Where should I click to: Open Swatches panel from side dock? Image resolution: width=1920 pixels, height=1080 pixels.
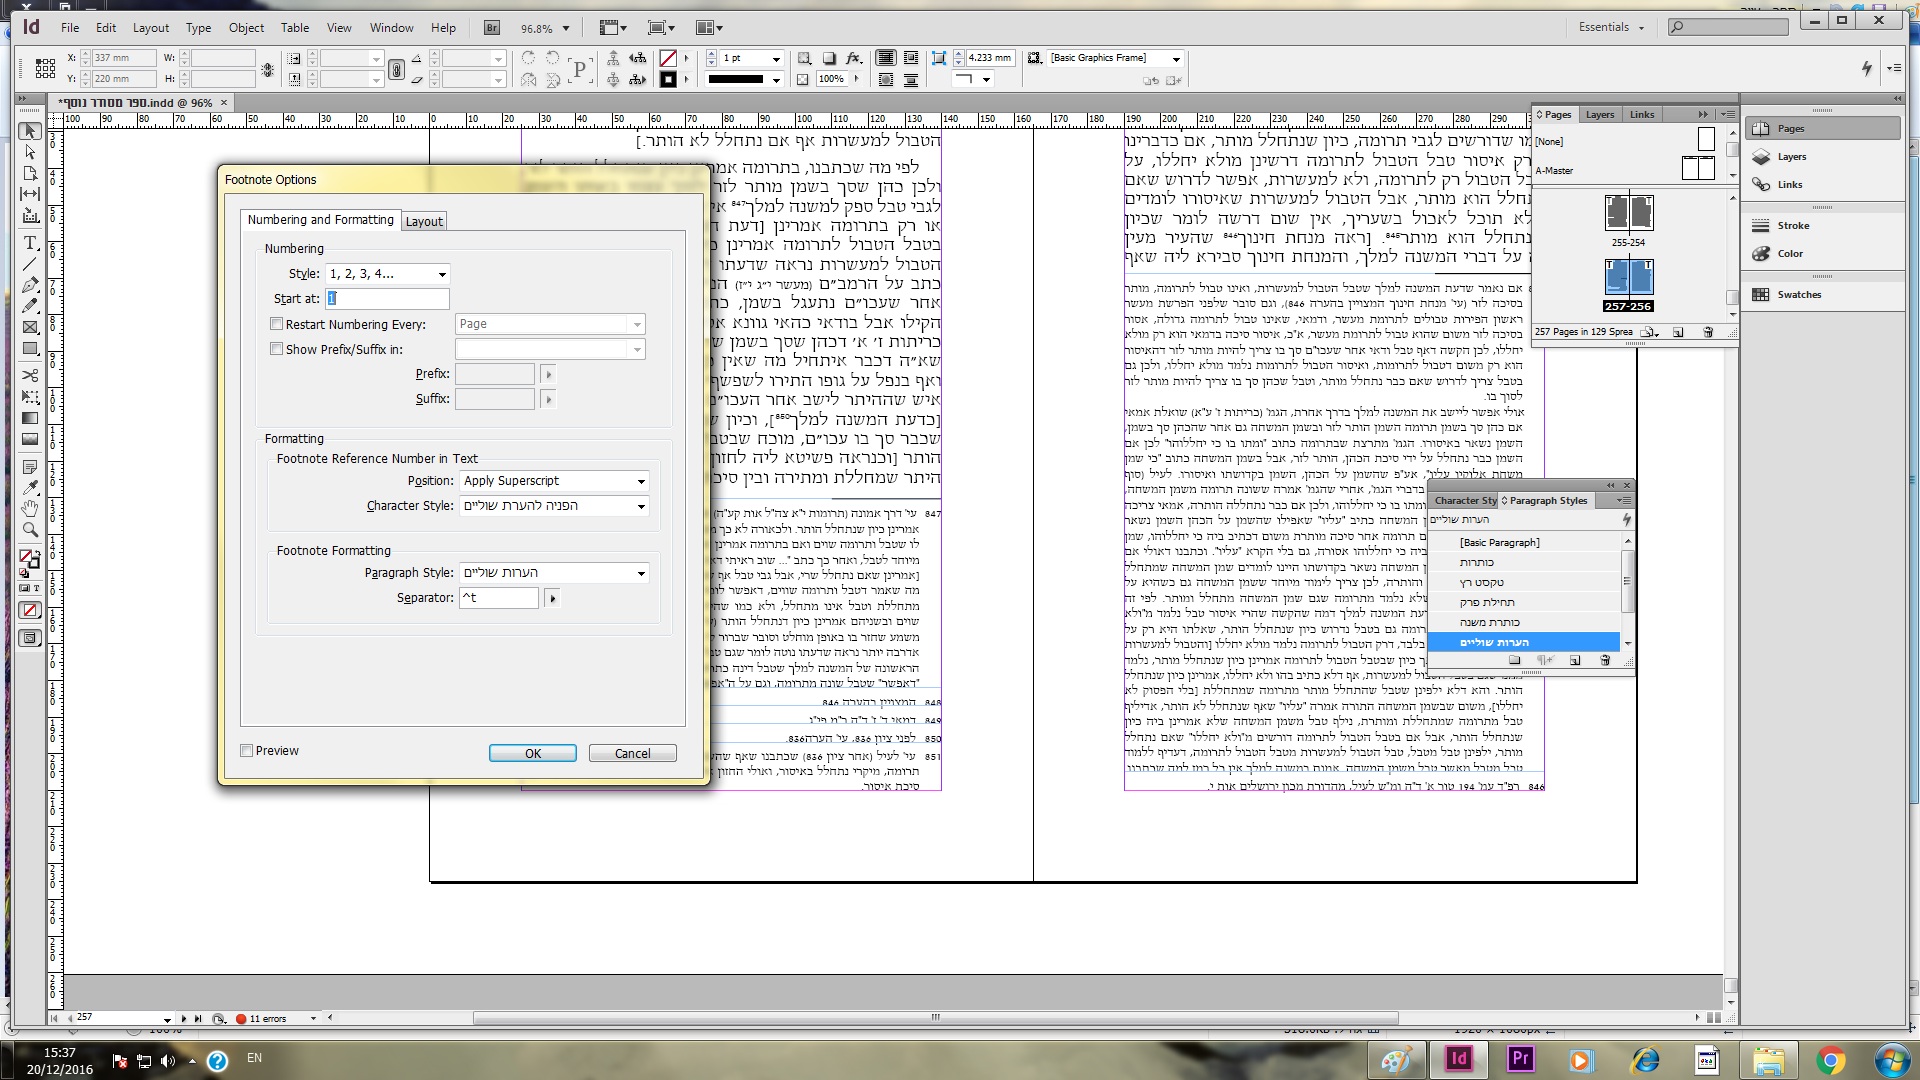pyautogui.click(x=1798, y=295)
